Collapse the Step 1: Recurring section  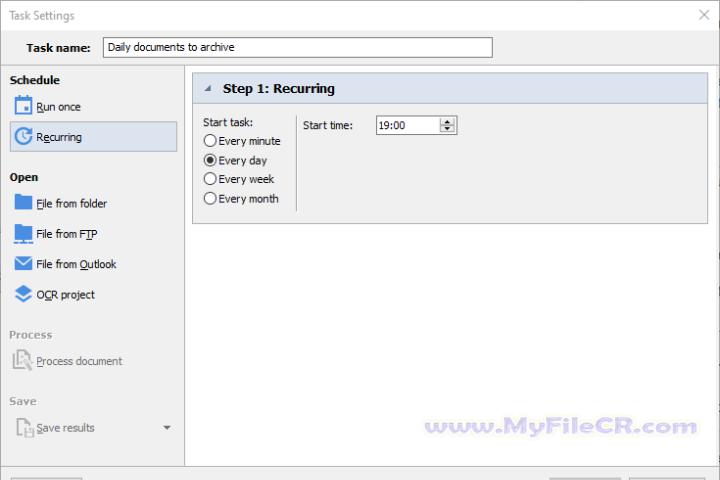pyautogui.click(x=208, y=88)
